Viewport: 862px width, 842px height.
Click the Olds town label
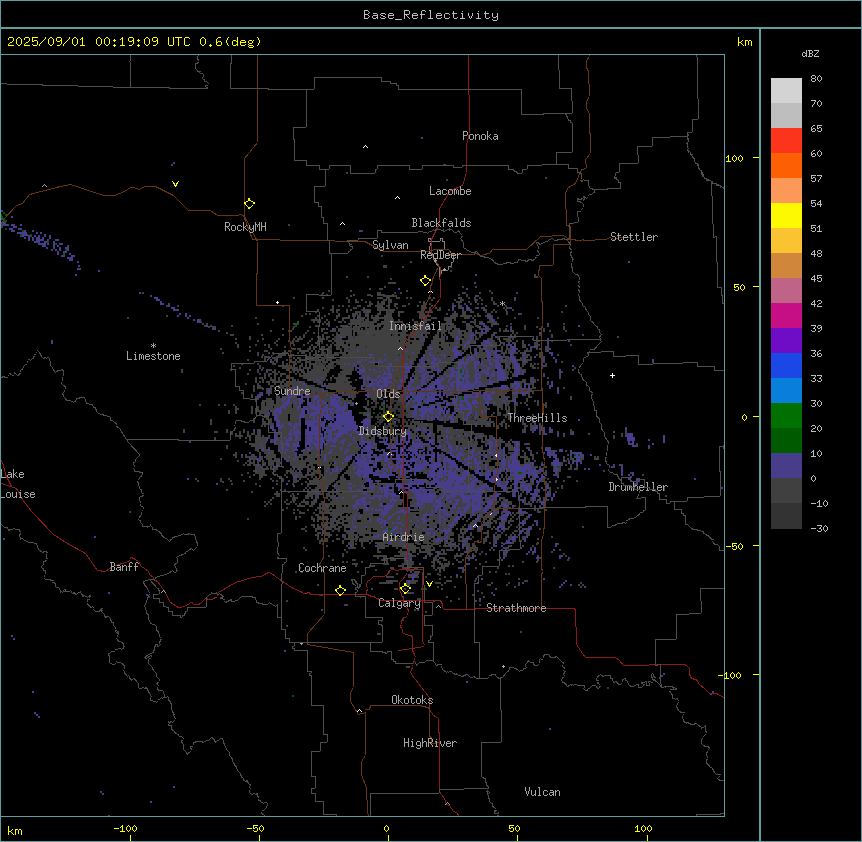pos(388,394)
